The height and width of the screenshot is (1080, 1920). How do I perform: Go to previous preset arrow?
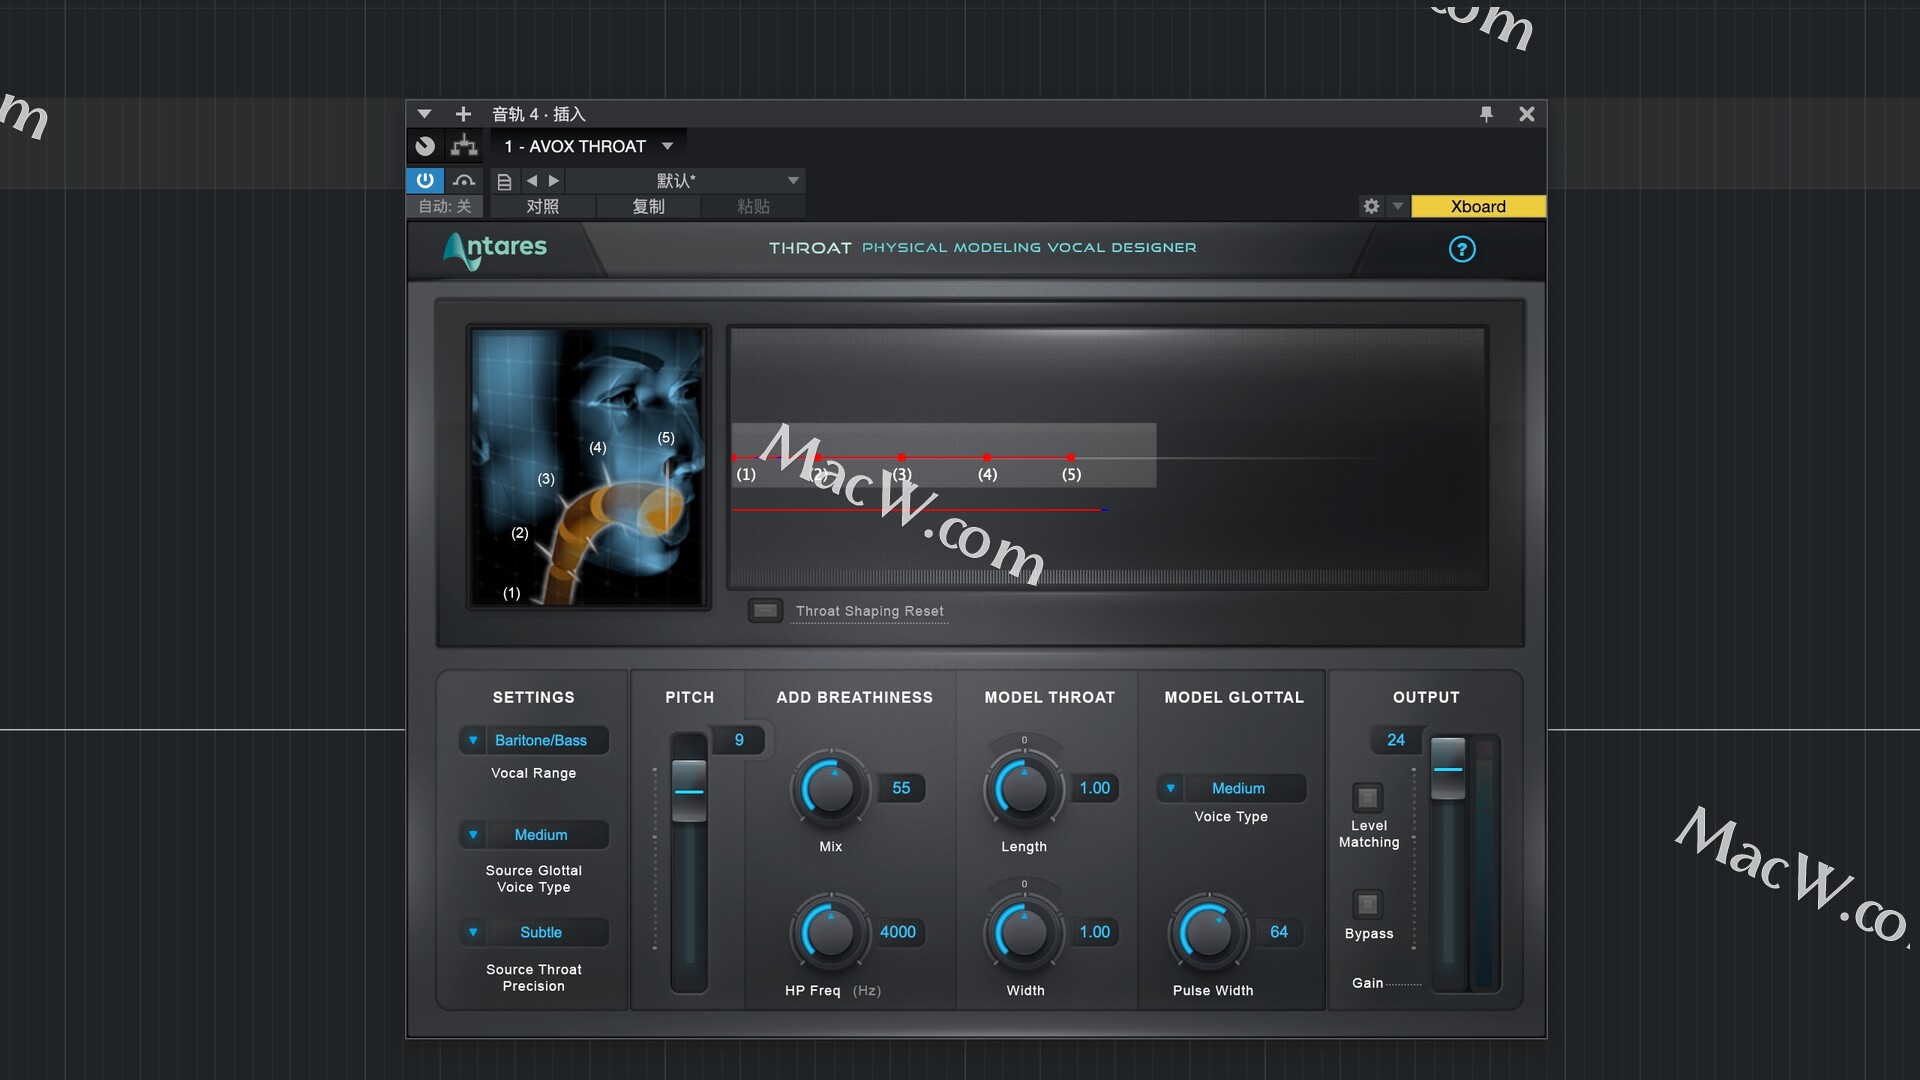tap(532, 180)
